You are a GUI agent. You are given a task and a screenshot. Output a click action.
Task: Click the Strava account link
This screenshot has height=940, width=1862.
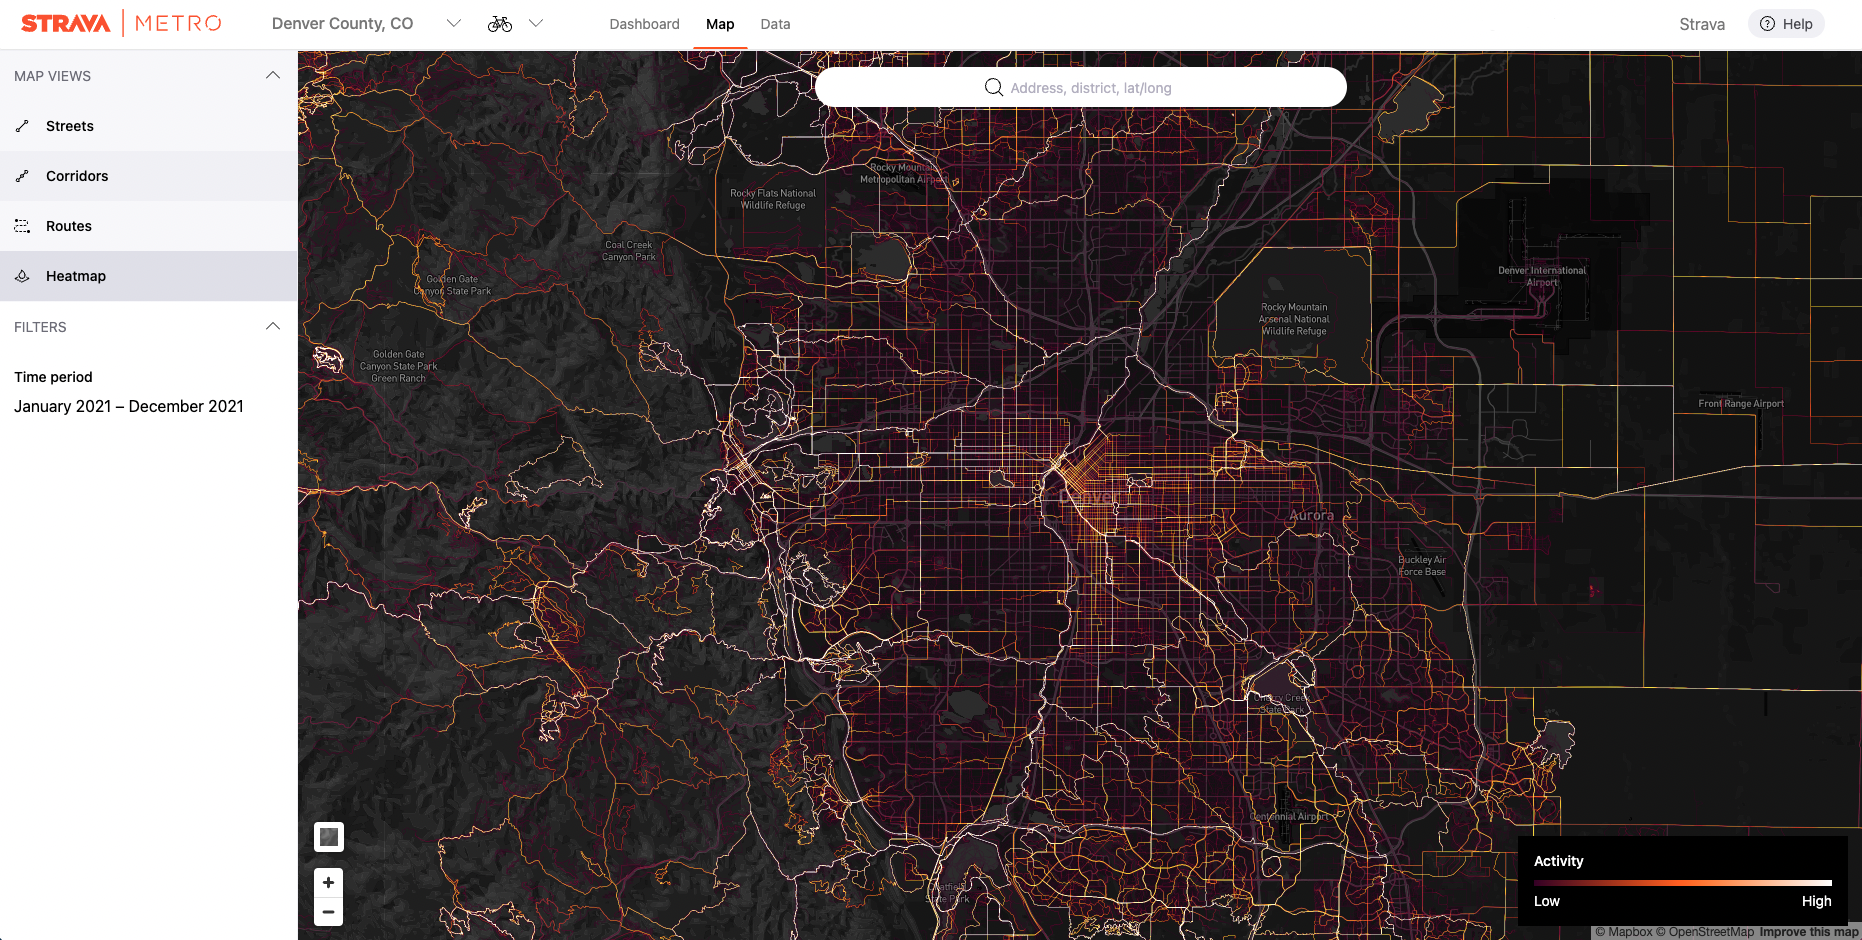pyautogui.click(x=1702, y=24)
